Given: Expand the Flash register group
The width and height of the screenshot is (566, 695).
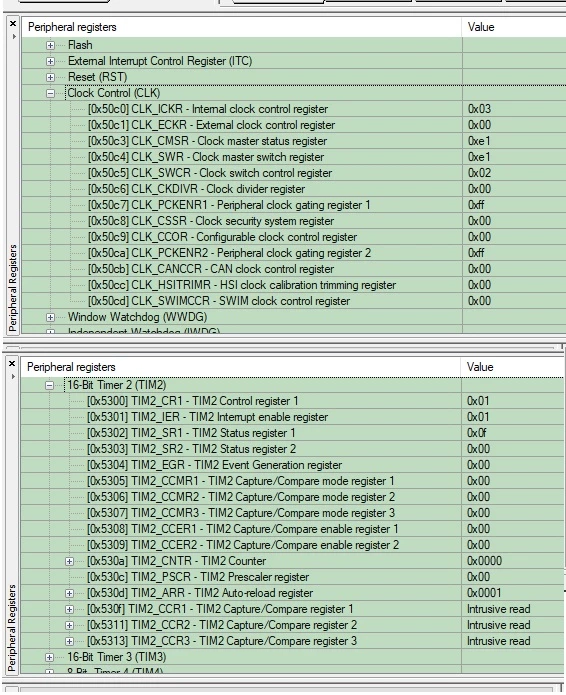Looking at the screenshot, I should [50, 45].
